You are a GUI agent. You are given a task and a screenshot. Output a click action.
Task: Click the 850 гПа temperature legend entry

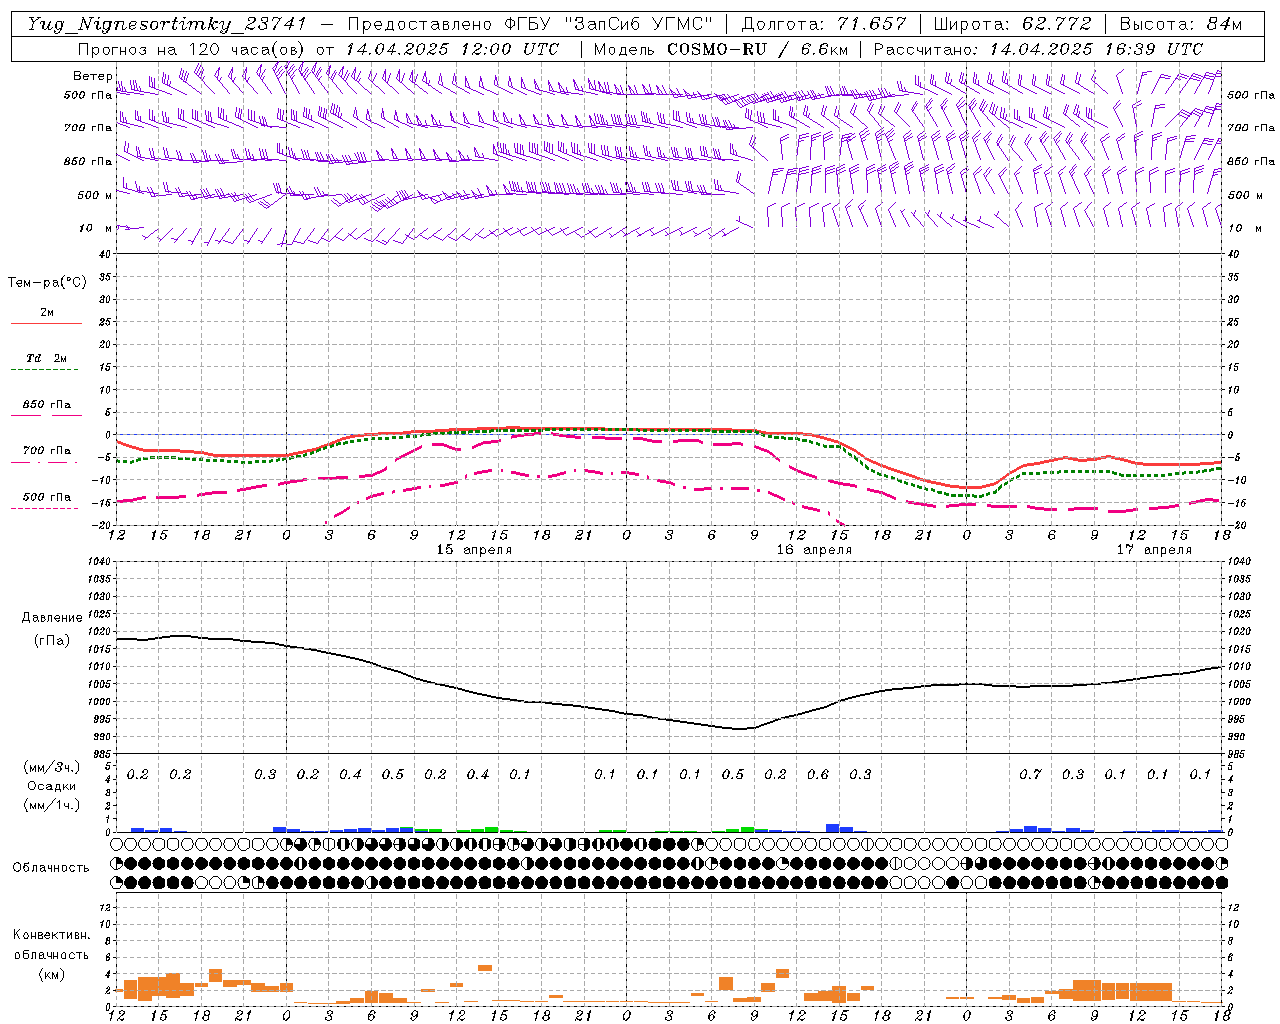(47, 405)
